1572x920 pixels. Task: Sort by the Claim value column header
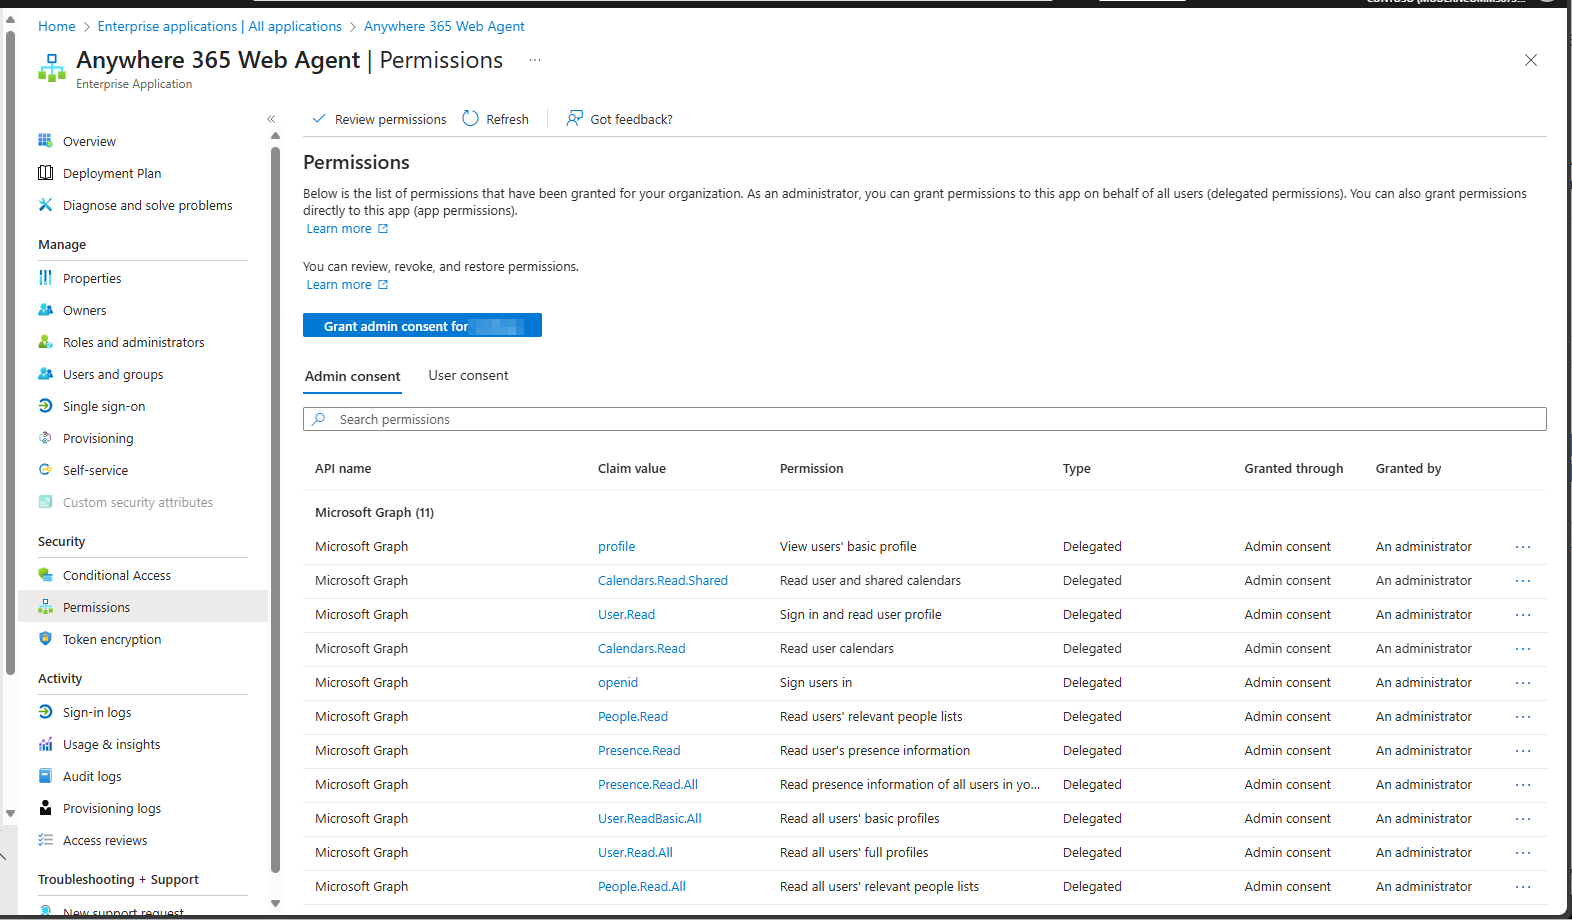[x=632, y=468]
